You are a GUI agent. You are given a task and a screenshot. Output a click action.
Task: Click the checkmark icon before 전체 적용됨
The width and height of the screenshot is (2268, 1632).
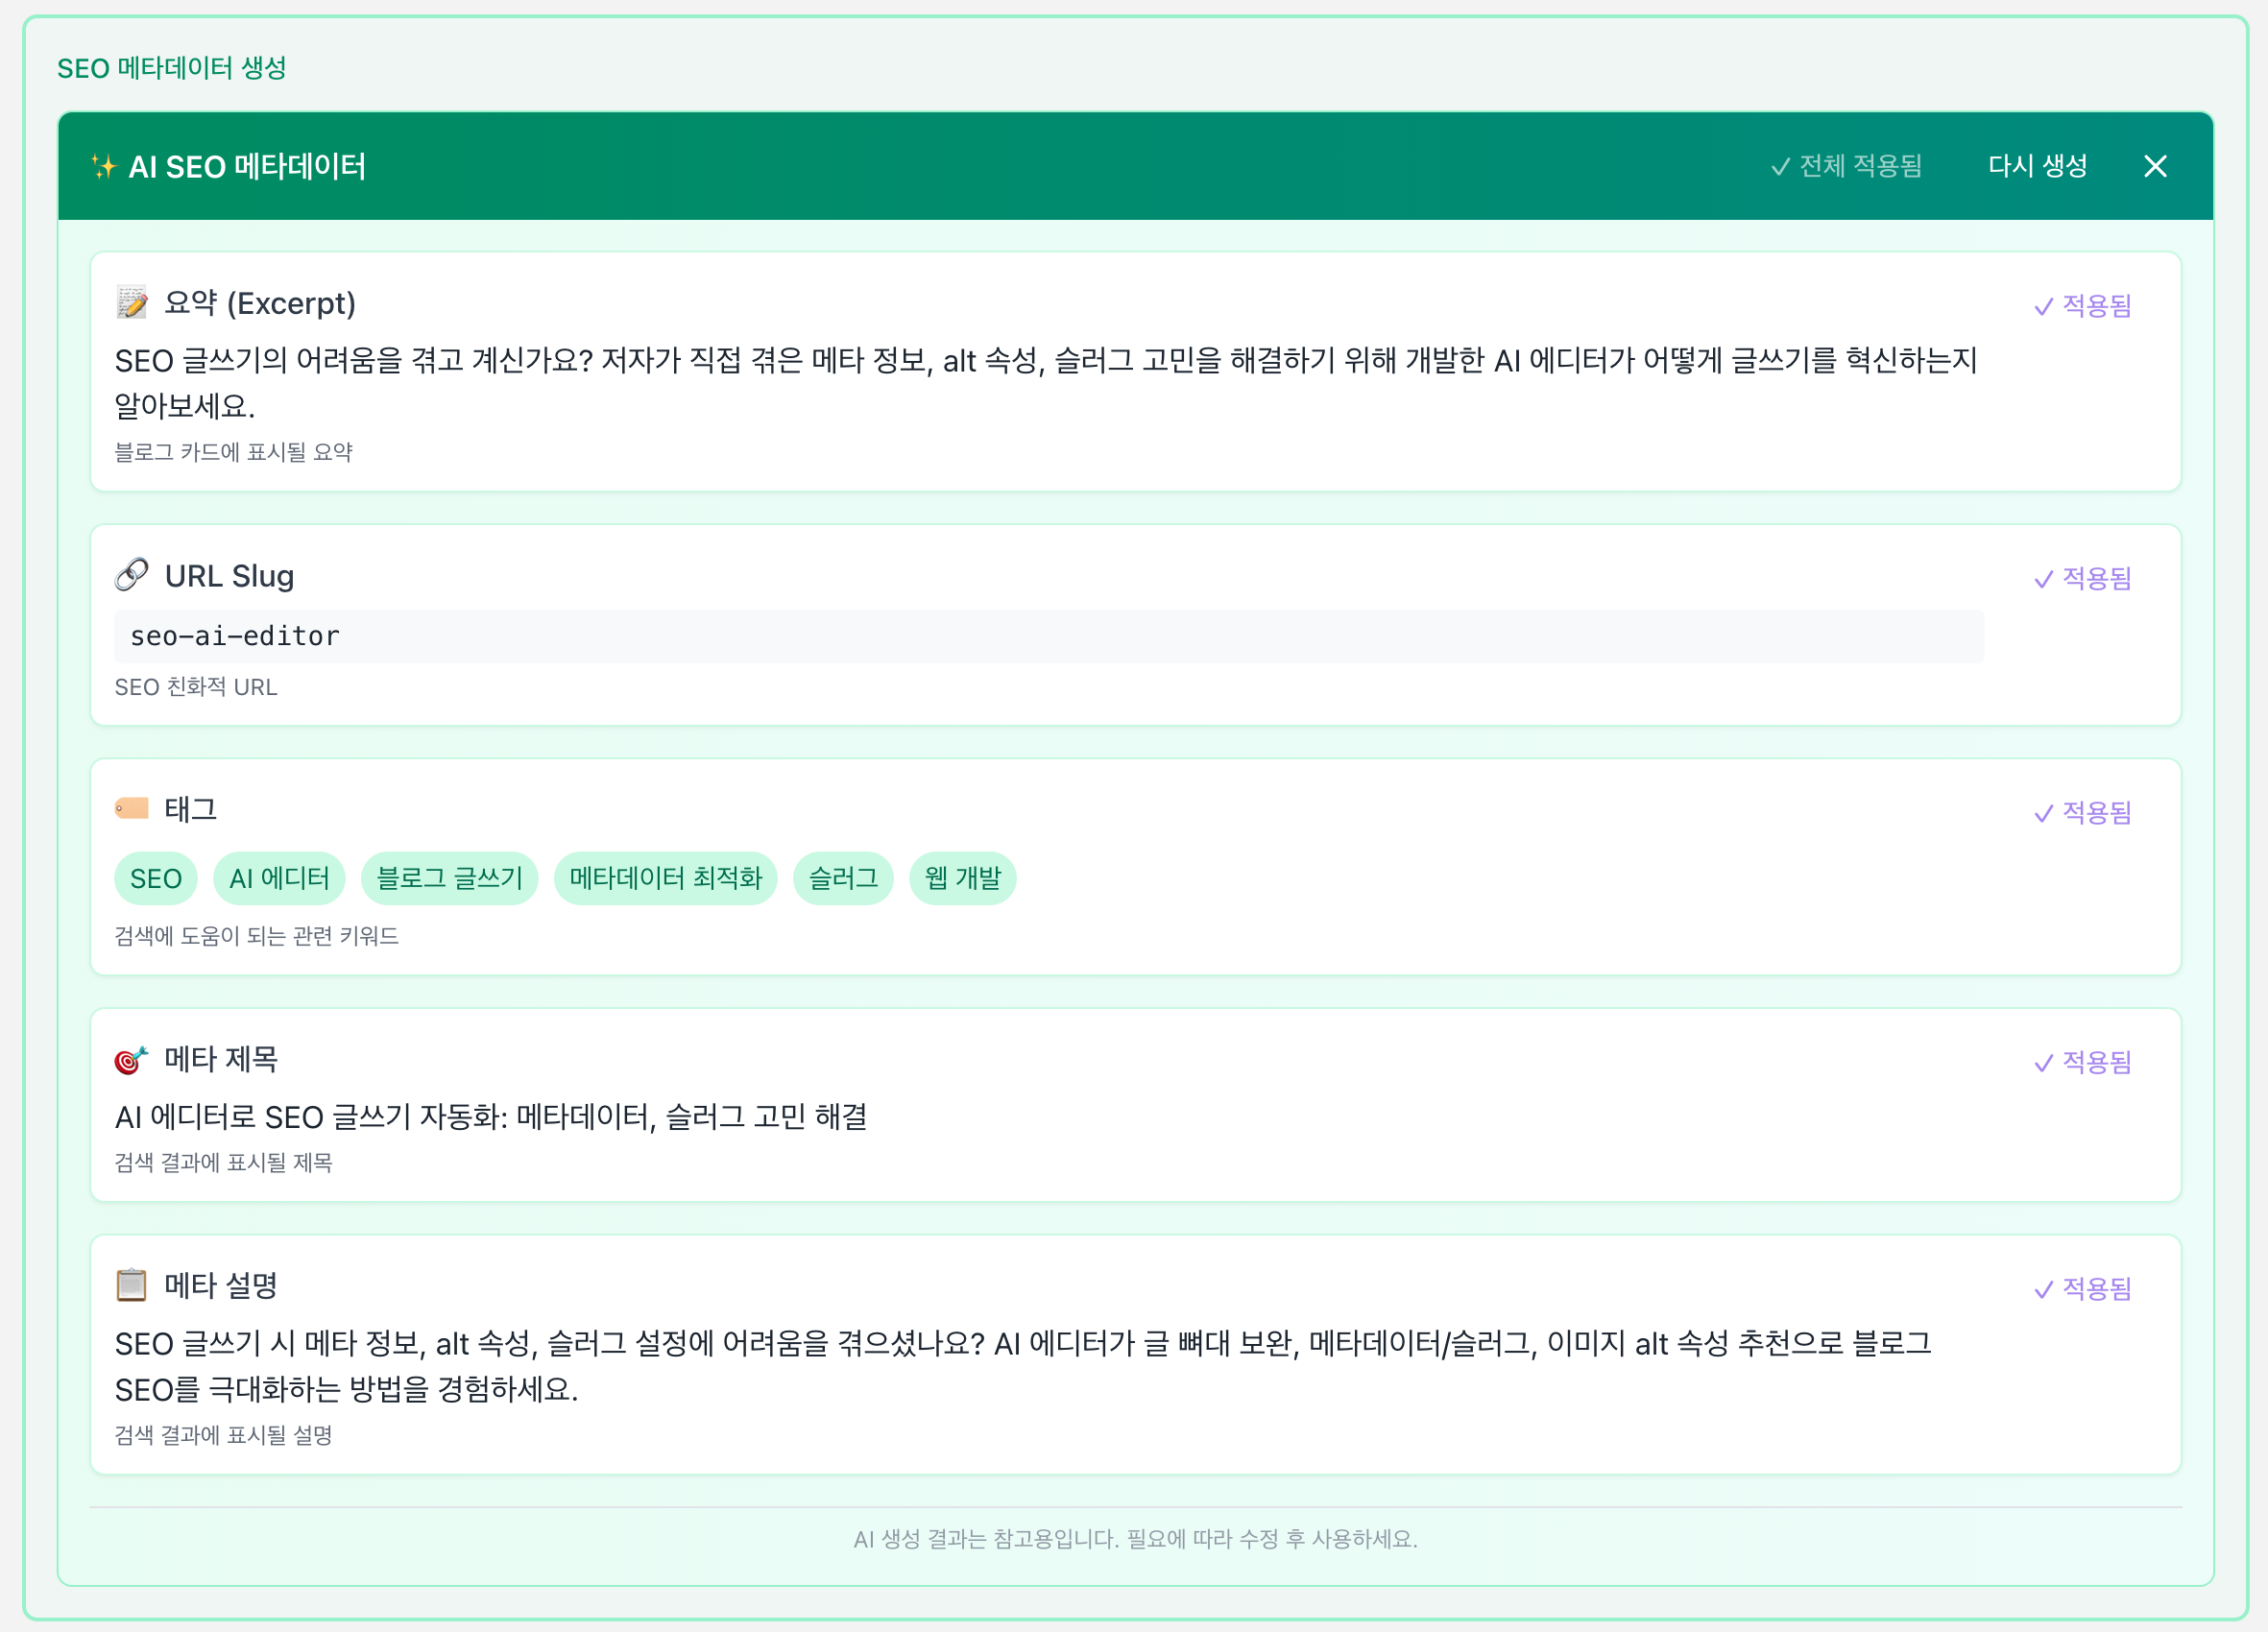point(1780,166)
